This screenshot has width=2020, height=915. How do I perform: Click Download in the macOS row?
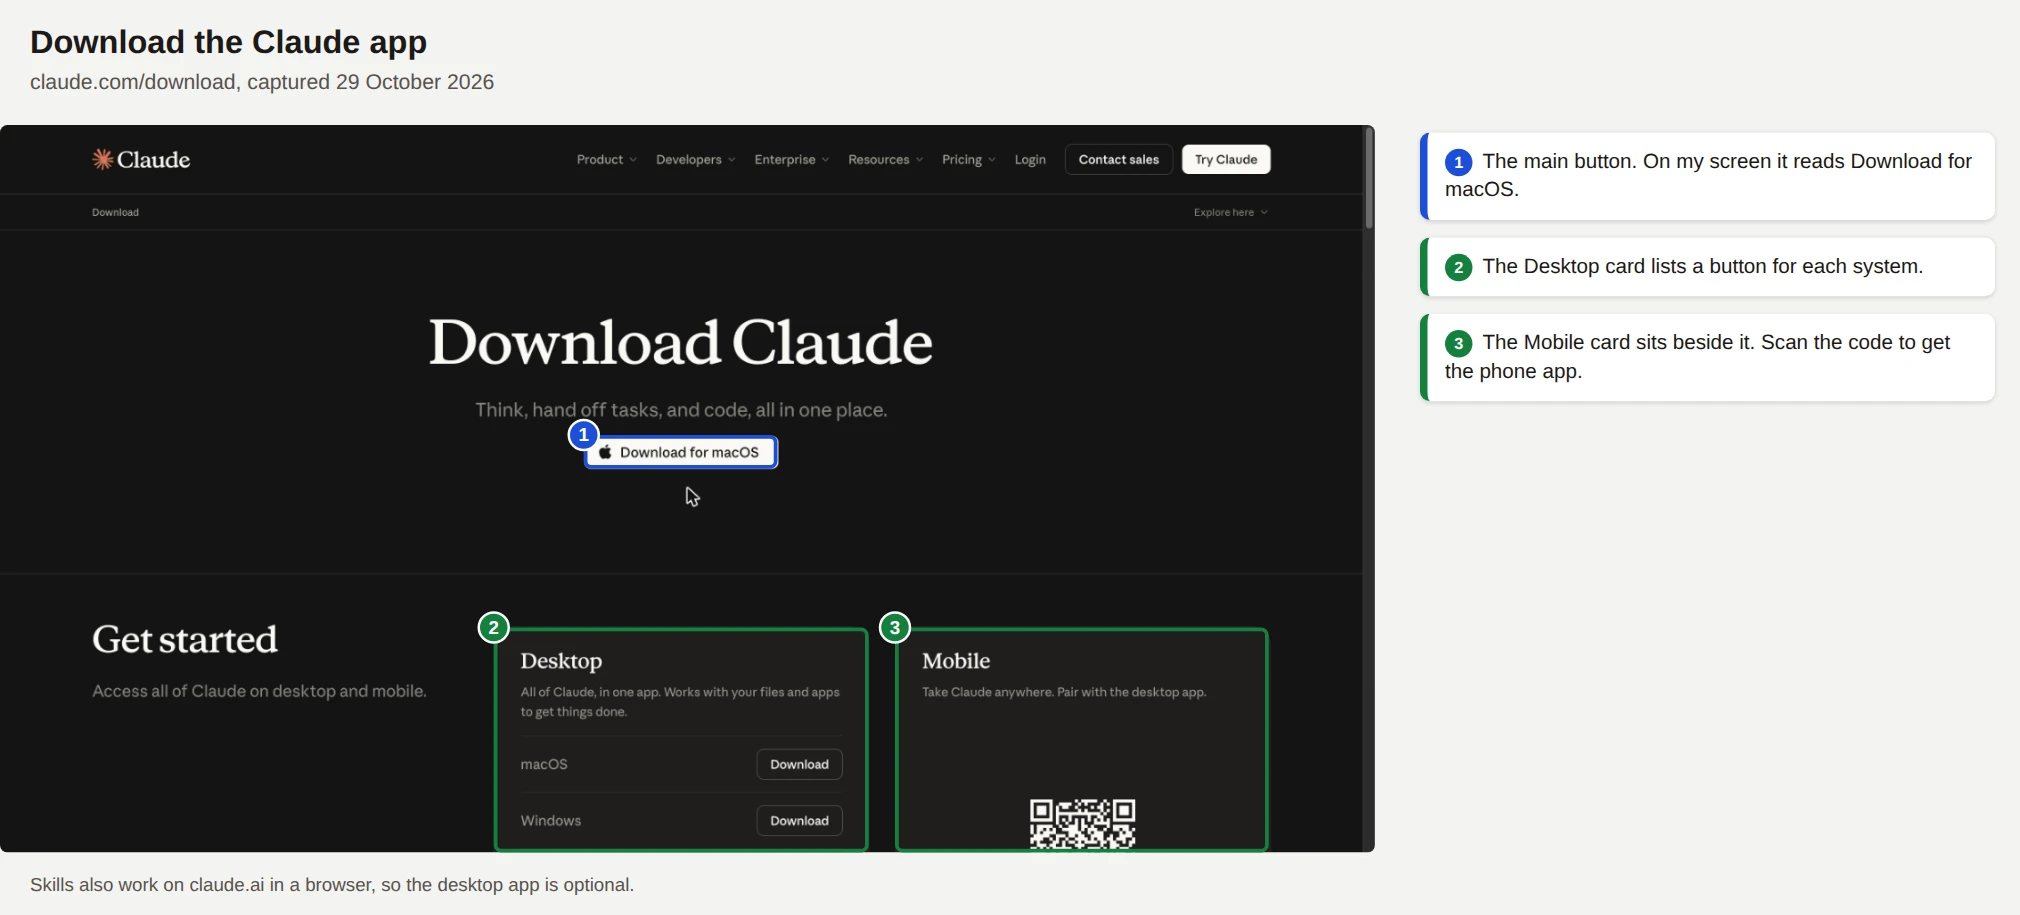tap(799, 764)
